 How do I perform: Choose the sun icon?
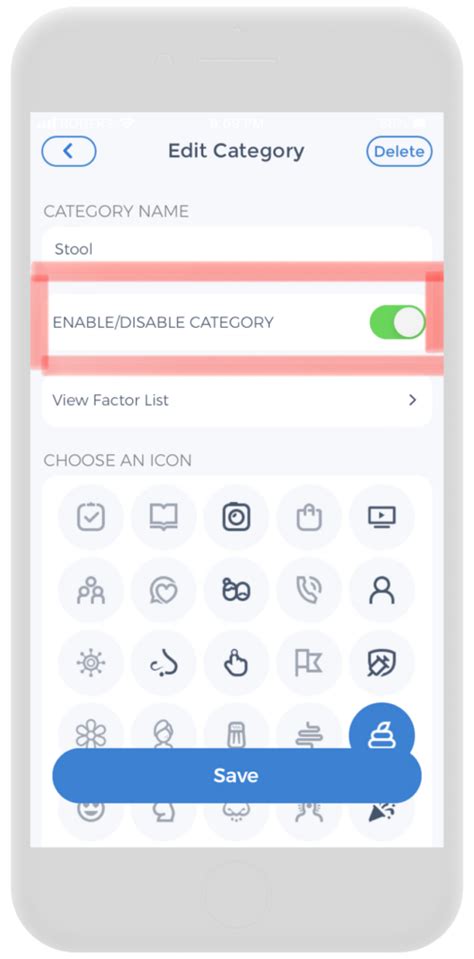pos(91,663)
